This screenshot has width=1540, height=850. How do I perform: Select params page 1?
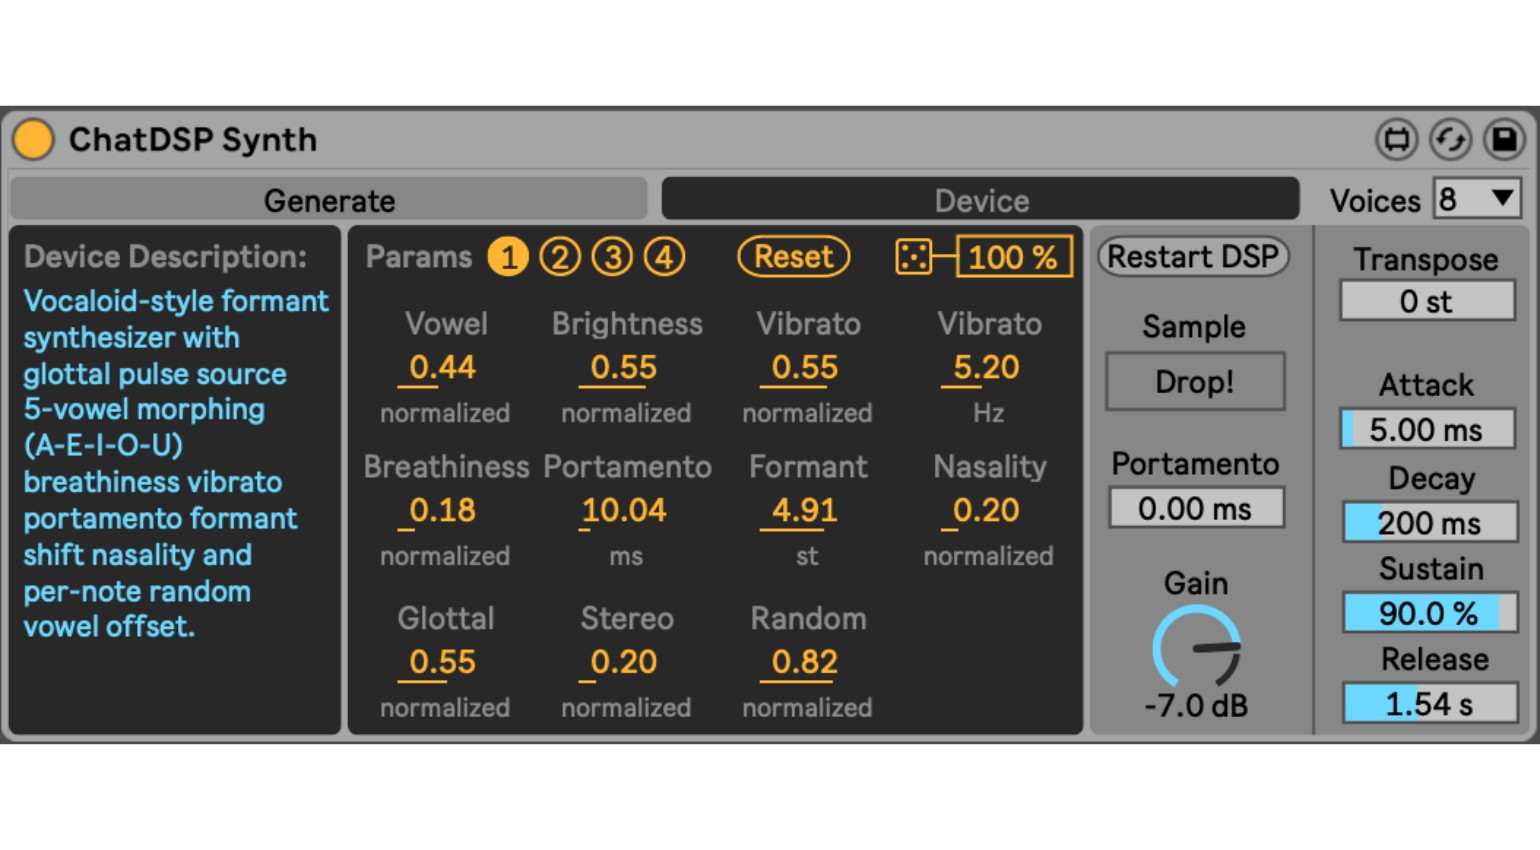508,257
